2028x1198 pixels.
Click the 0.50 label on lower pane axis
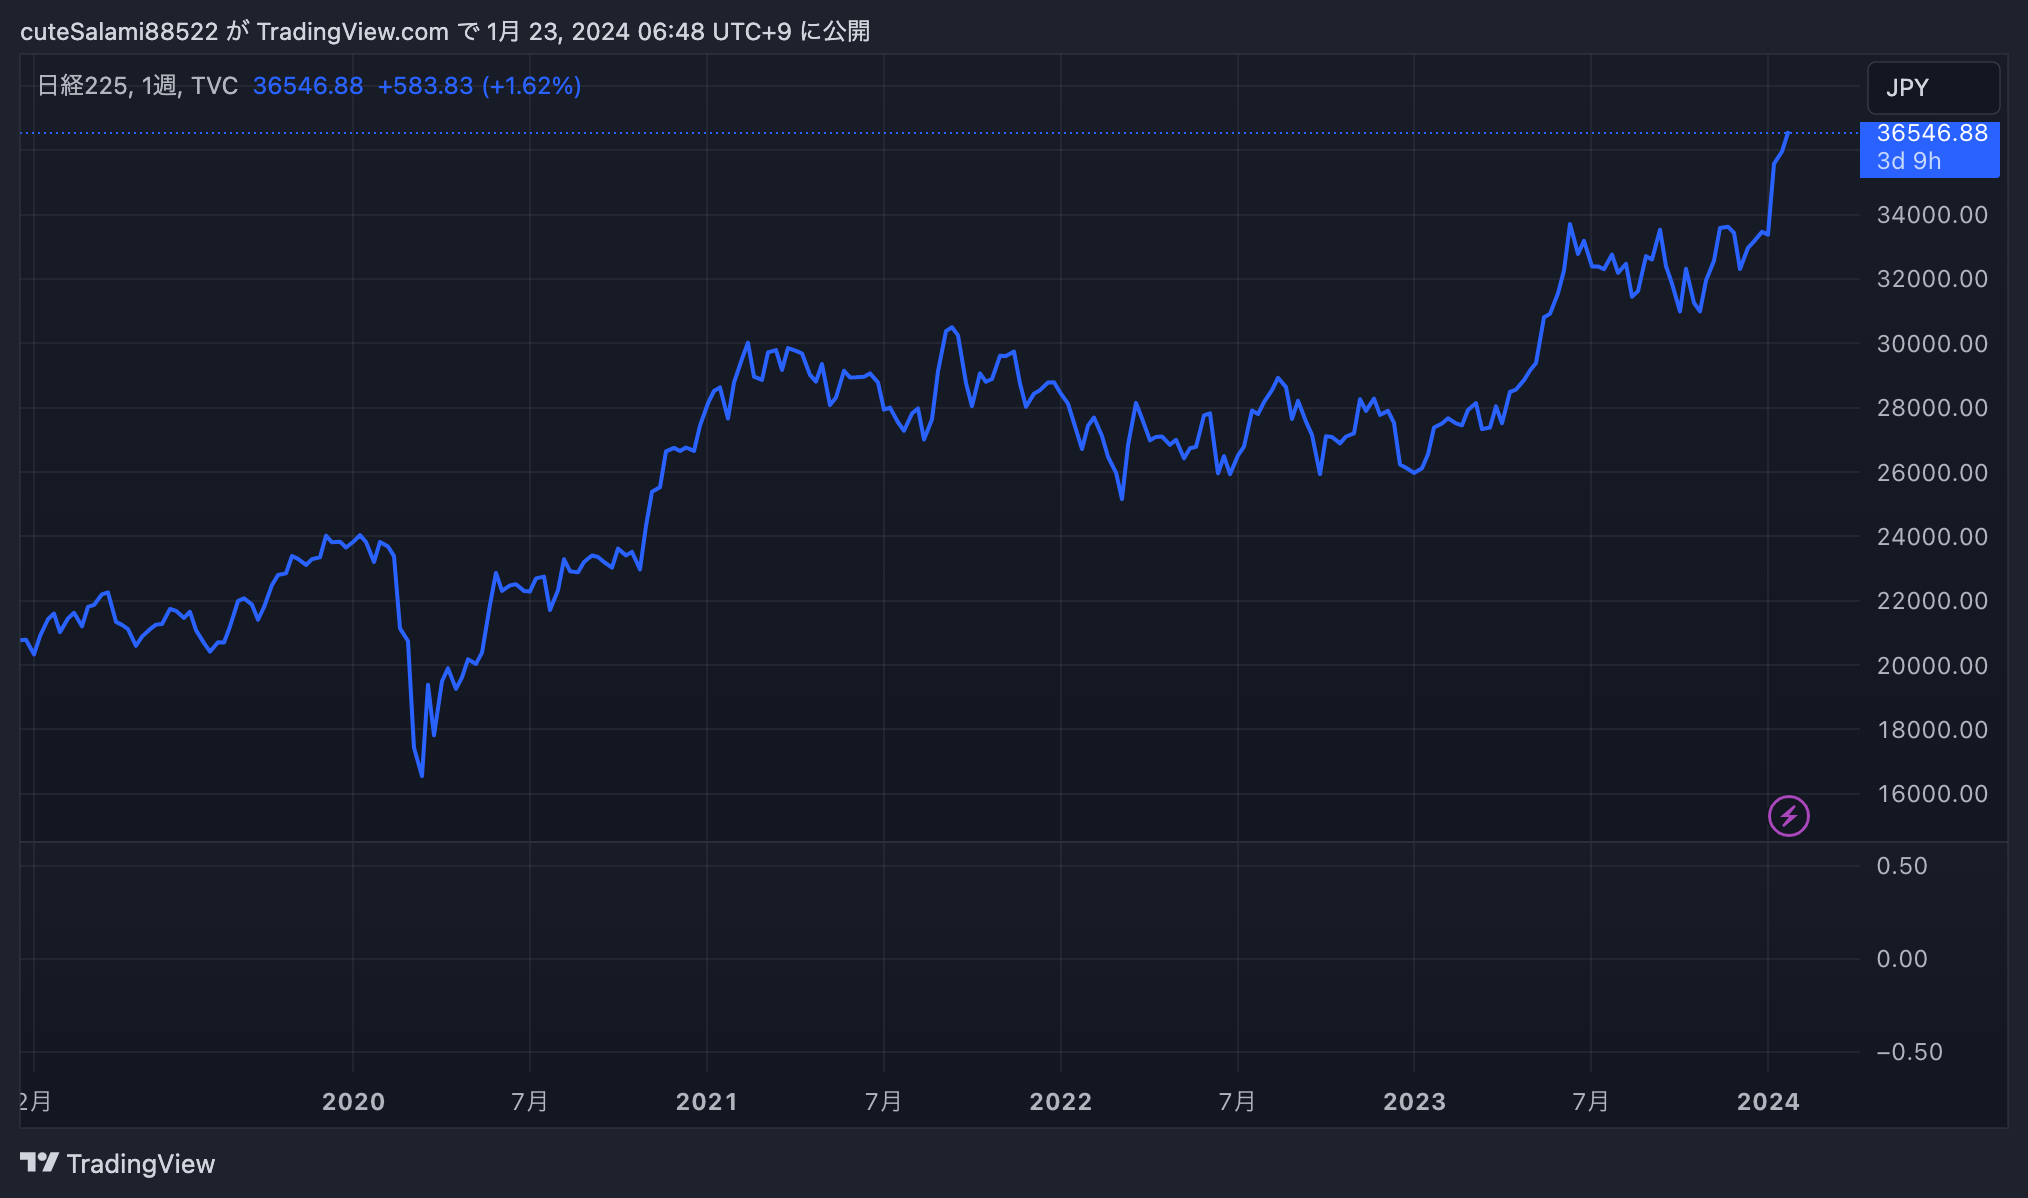(1902, 866)
